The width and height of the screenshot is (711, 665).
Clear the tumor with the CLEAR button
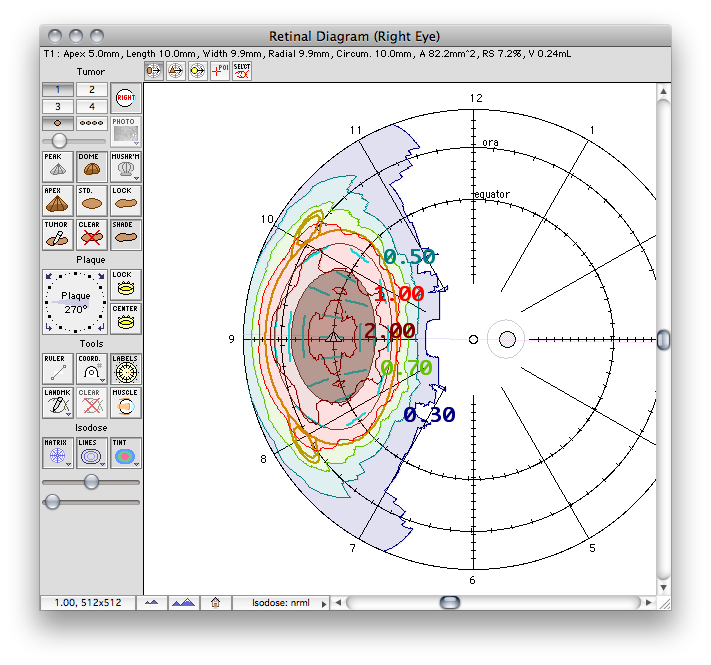(92, 235)
